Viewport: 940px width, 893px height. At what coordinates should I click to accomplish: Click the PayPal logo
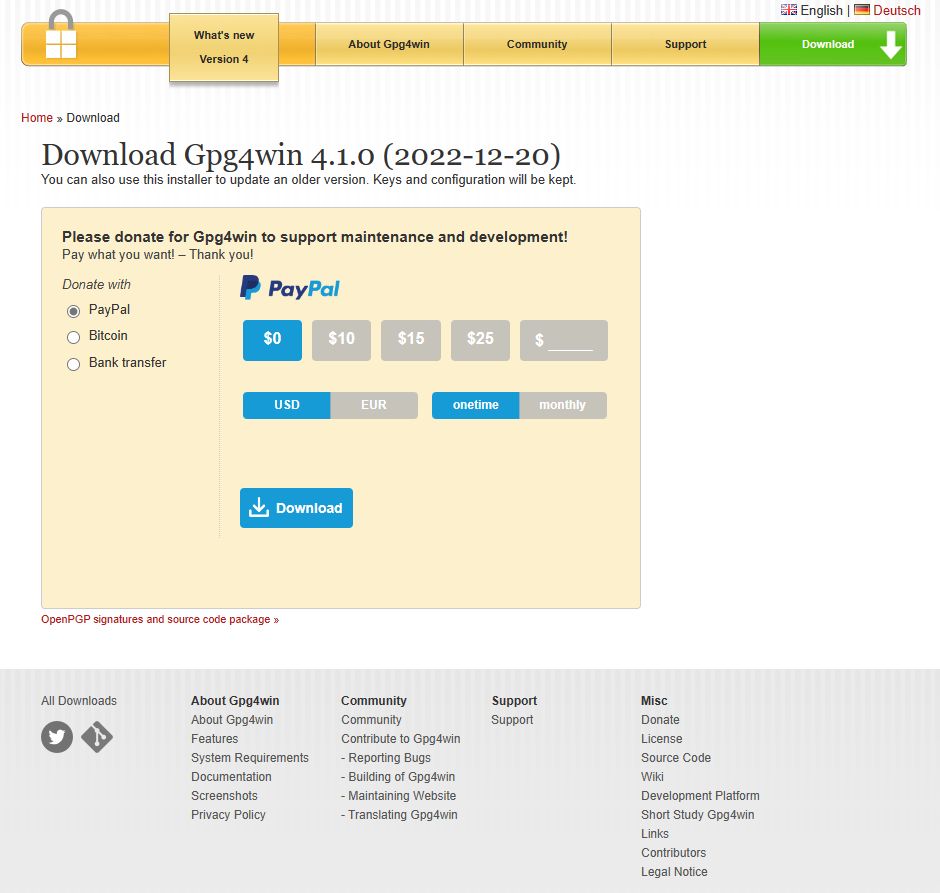[x=290, y=288]
